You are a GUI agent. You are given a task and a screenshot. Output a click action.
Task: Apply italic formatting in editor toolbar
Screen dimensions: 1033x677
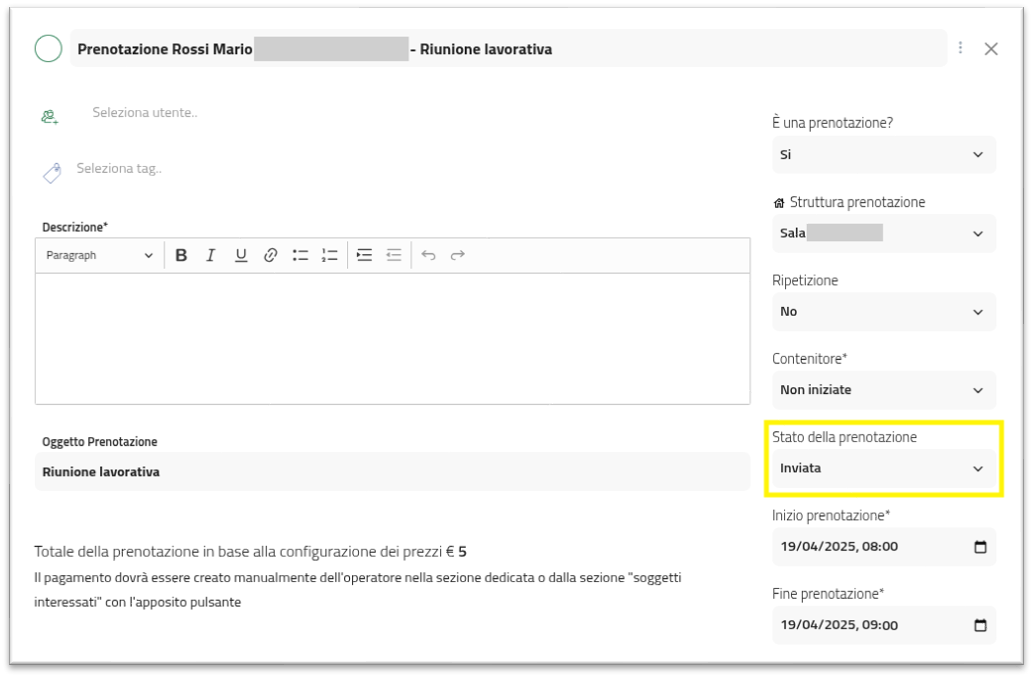211,255
